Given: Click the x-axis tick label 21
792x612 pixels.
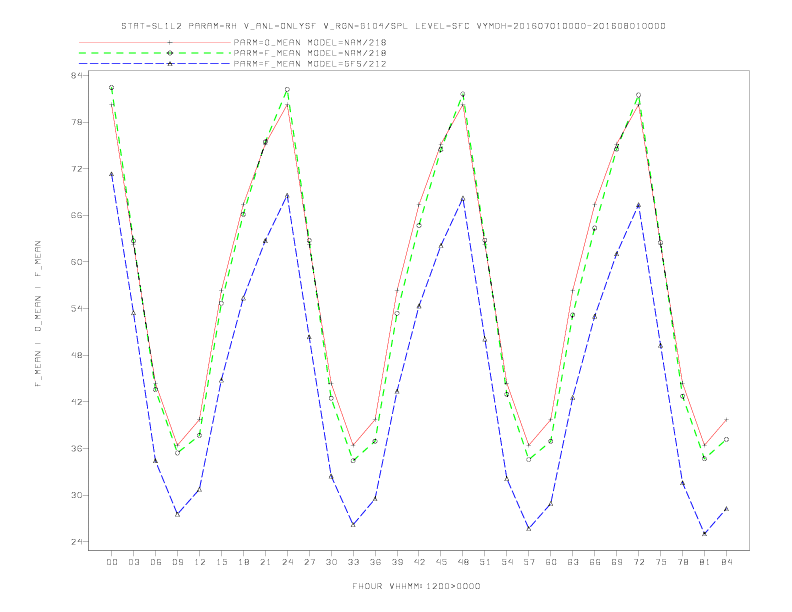Looking at the screenshot, I should [x=265, y=562].
